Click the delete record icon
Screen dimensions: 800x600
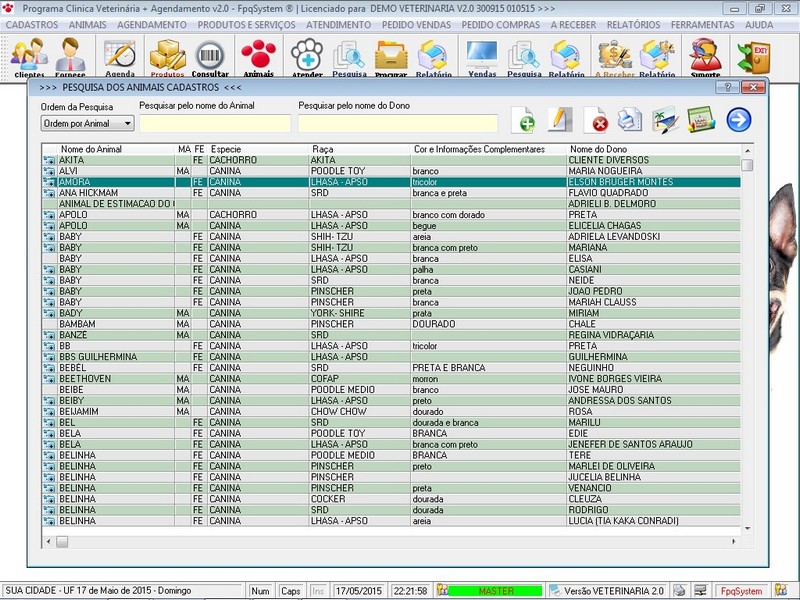click(596, 120)
